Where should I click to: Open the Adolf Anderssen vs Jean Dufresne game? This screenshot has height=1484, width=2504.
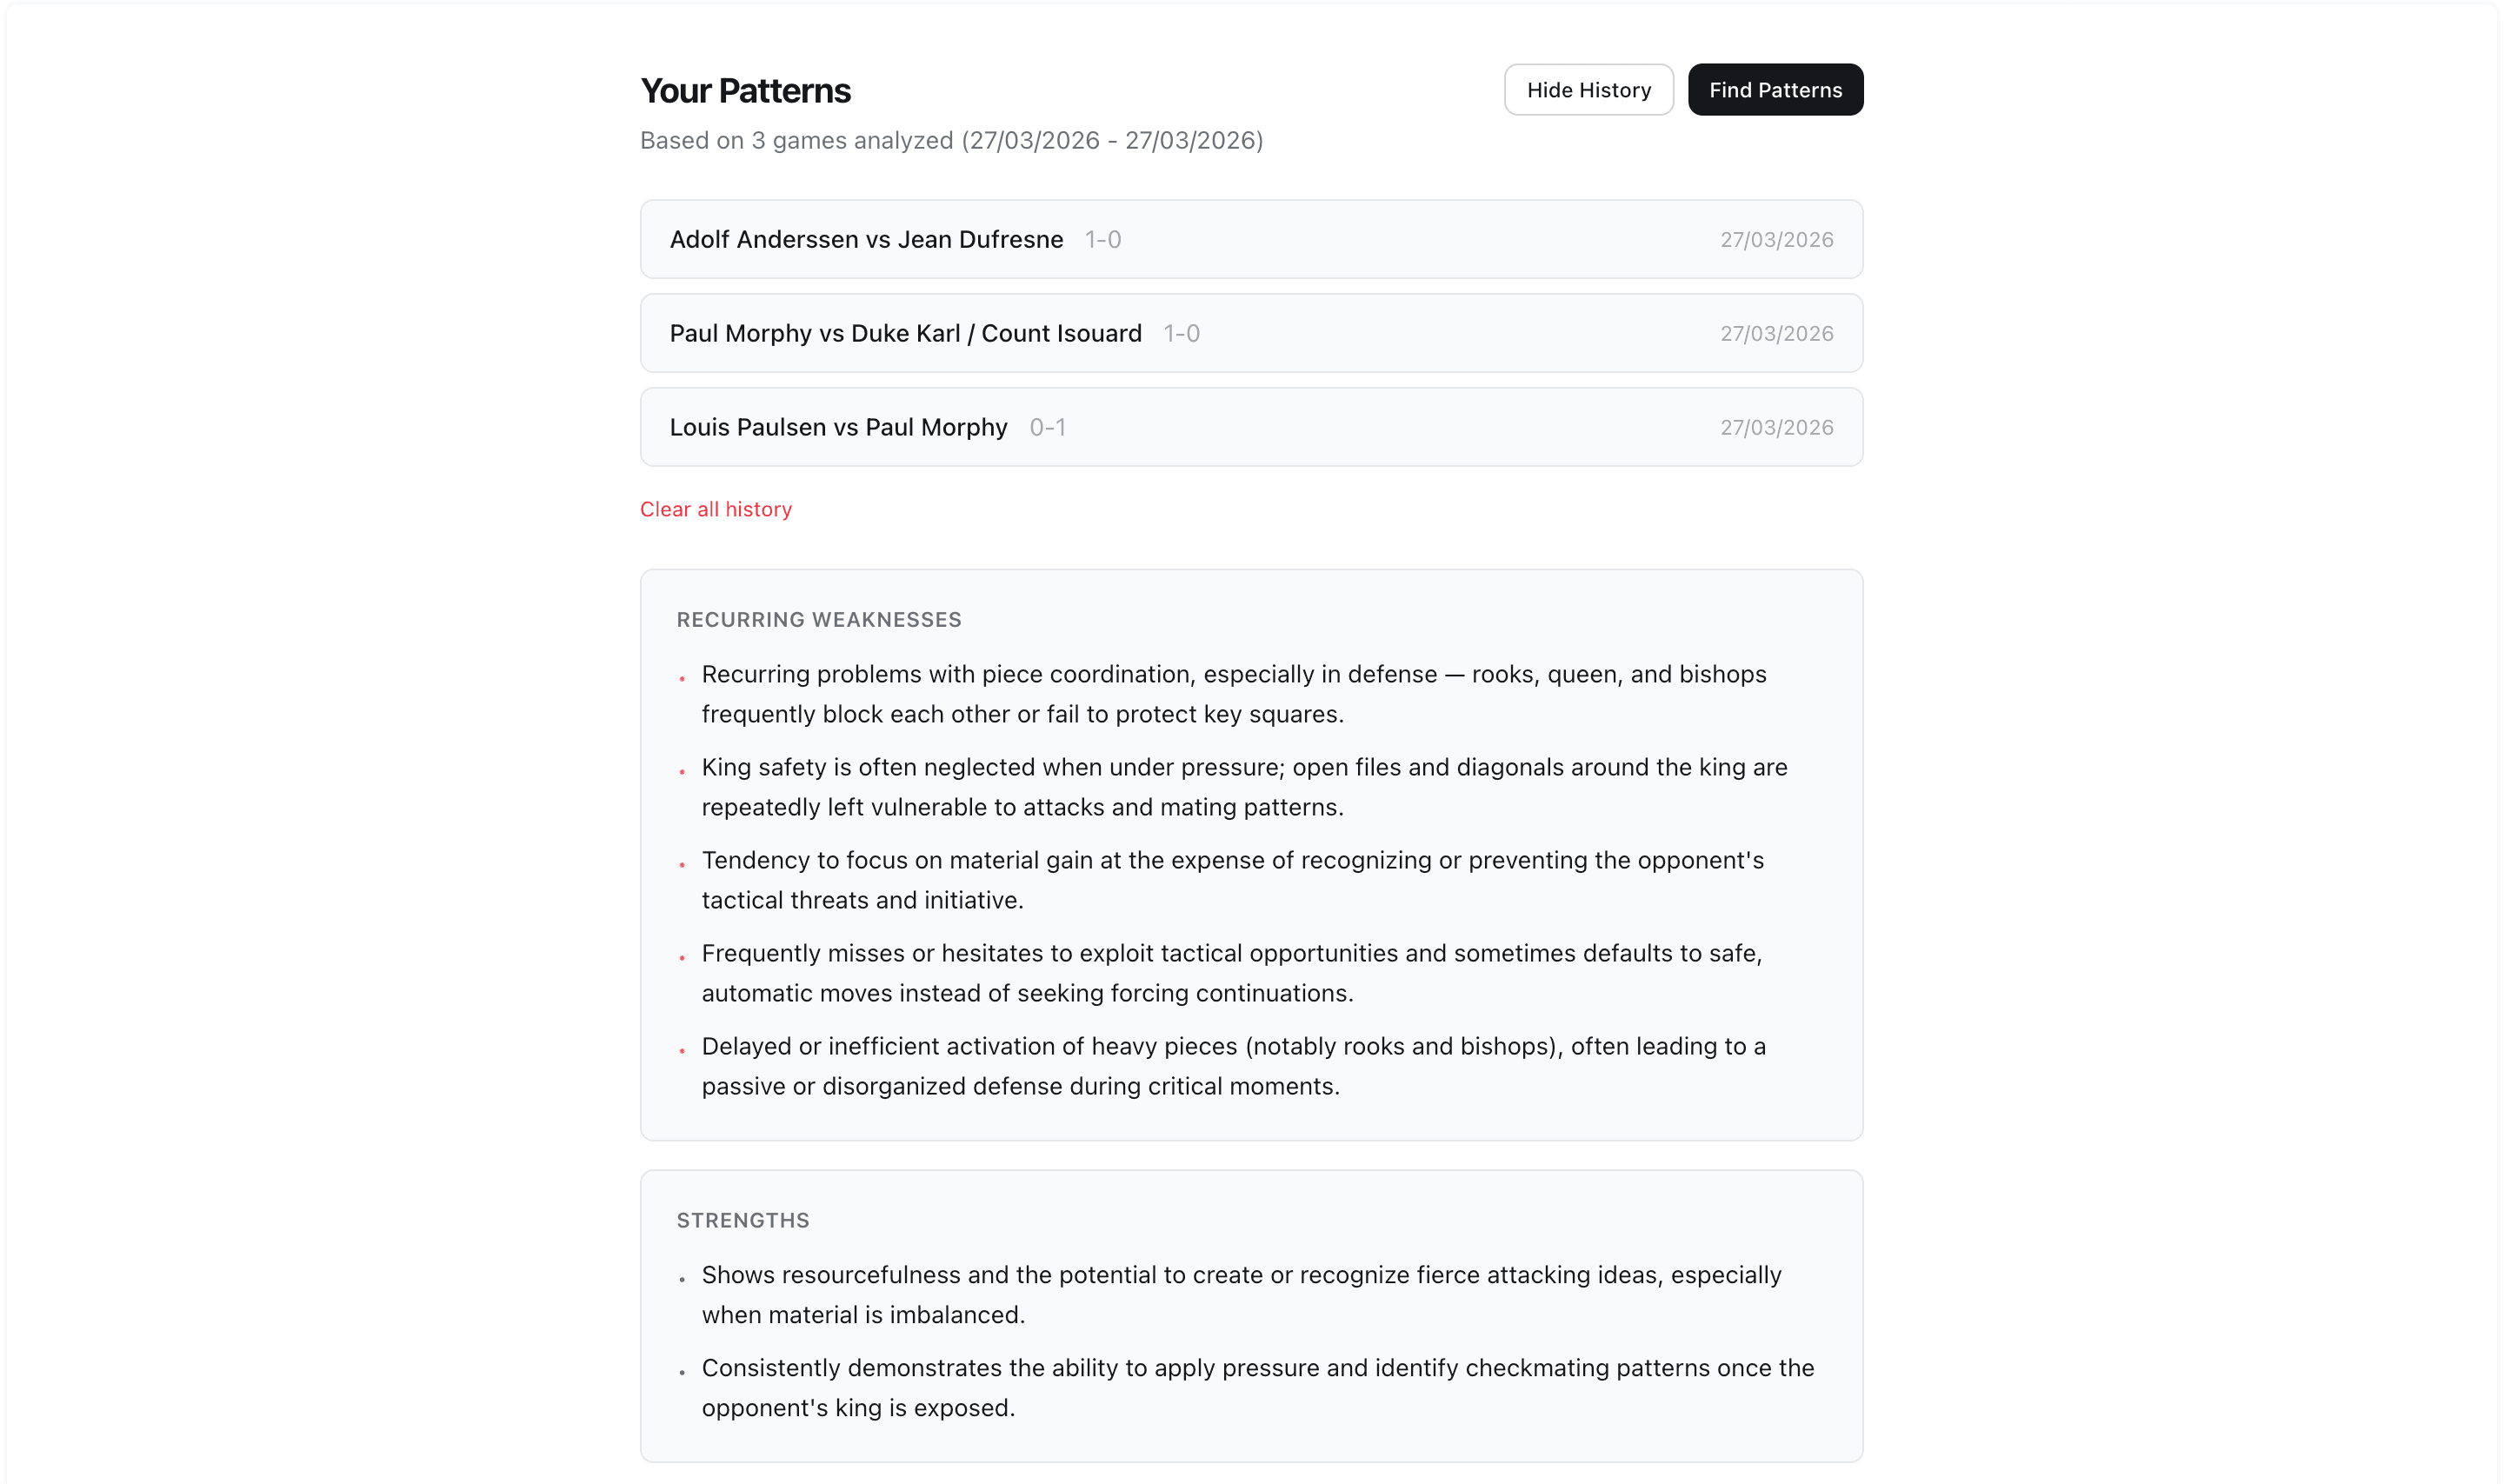pos(866,240)
